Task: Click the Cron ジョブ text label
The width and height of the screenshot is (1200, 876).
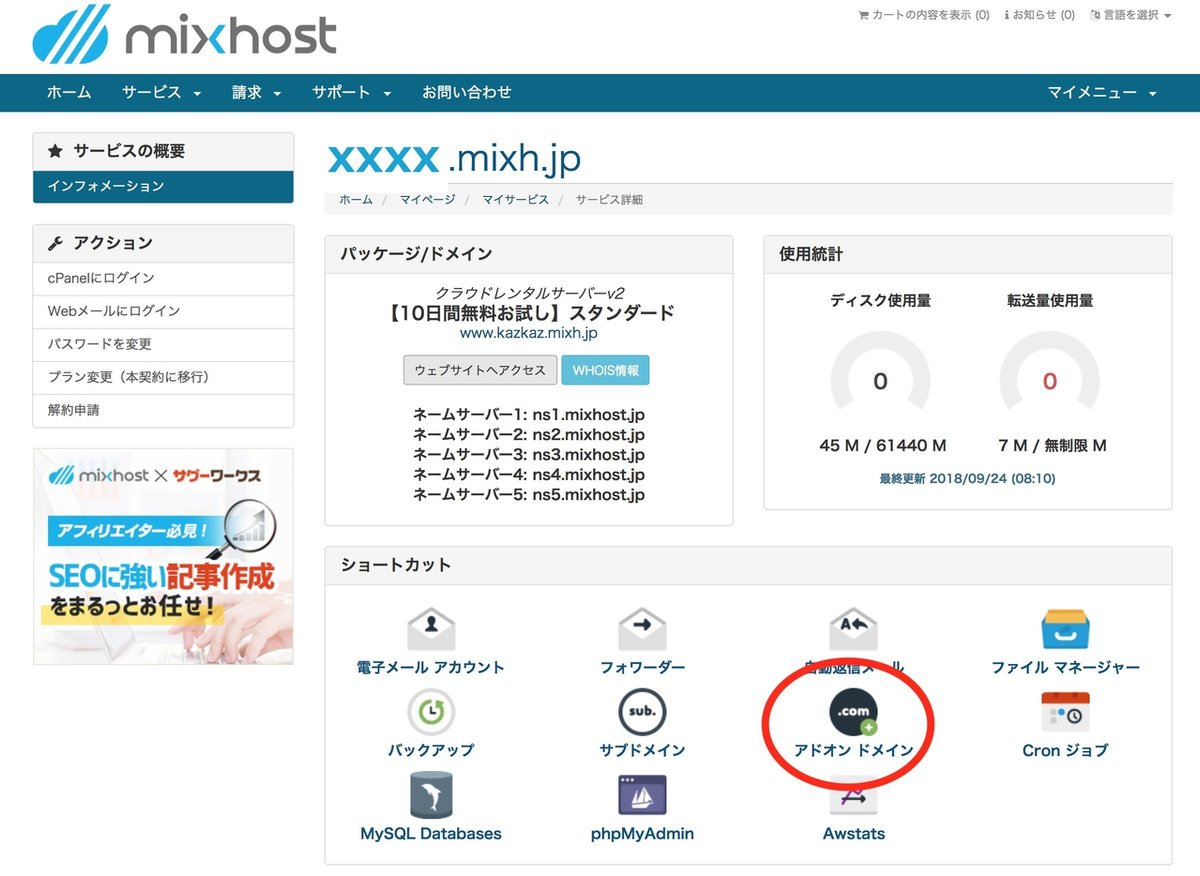Action: (x=1065, y=750)
